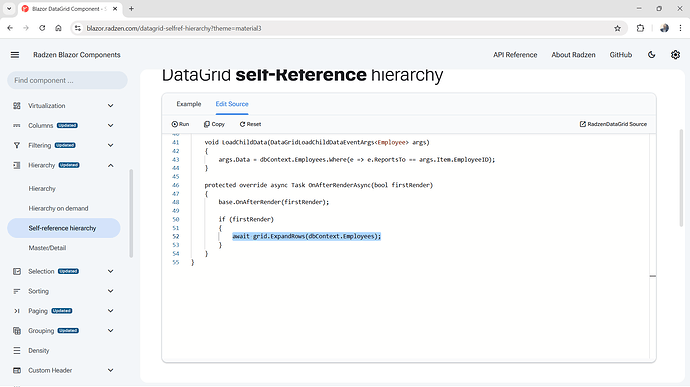Focus the Find component search field

point(67,80)
